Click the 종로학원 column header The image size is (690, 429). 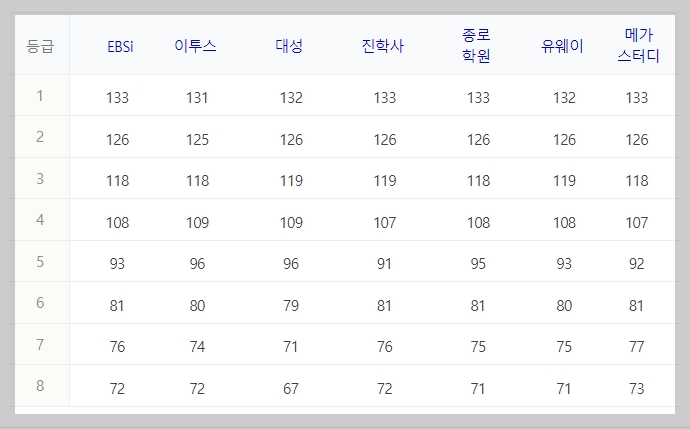click(x=476, y=45)
